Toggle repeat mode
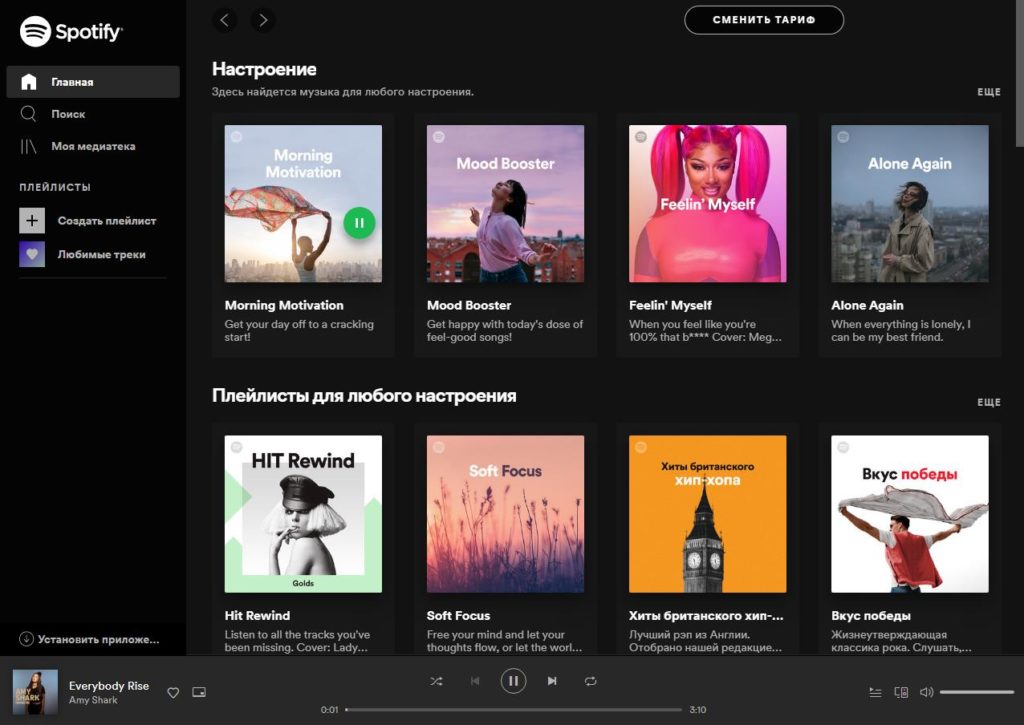The image size is (1024, 725). (590, 681)
